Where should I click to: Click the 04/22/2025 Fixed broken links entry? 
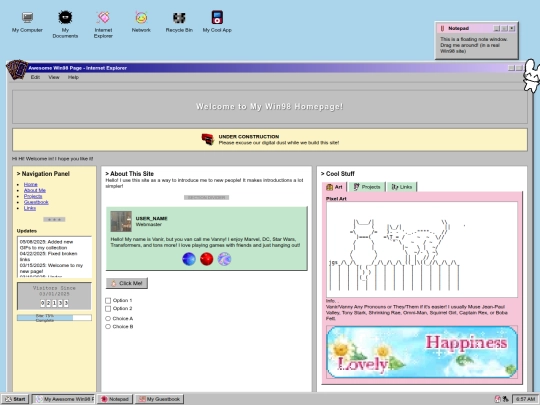[x=48, y=257]
